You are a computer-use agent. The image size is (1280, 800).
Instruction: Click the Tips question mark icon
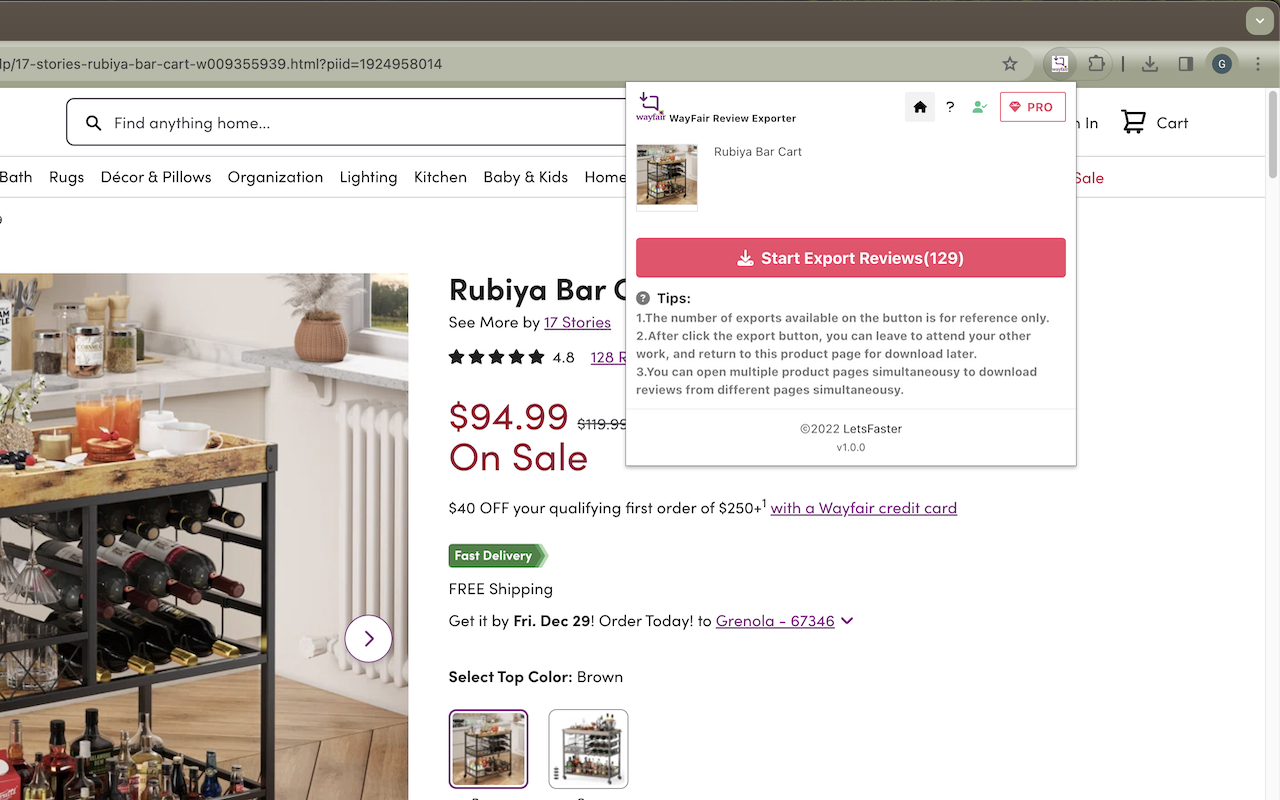pos(643,298)
